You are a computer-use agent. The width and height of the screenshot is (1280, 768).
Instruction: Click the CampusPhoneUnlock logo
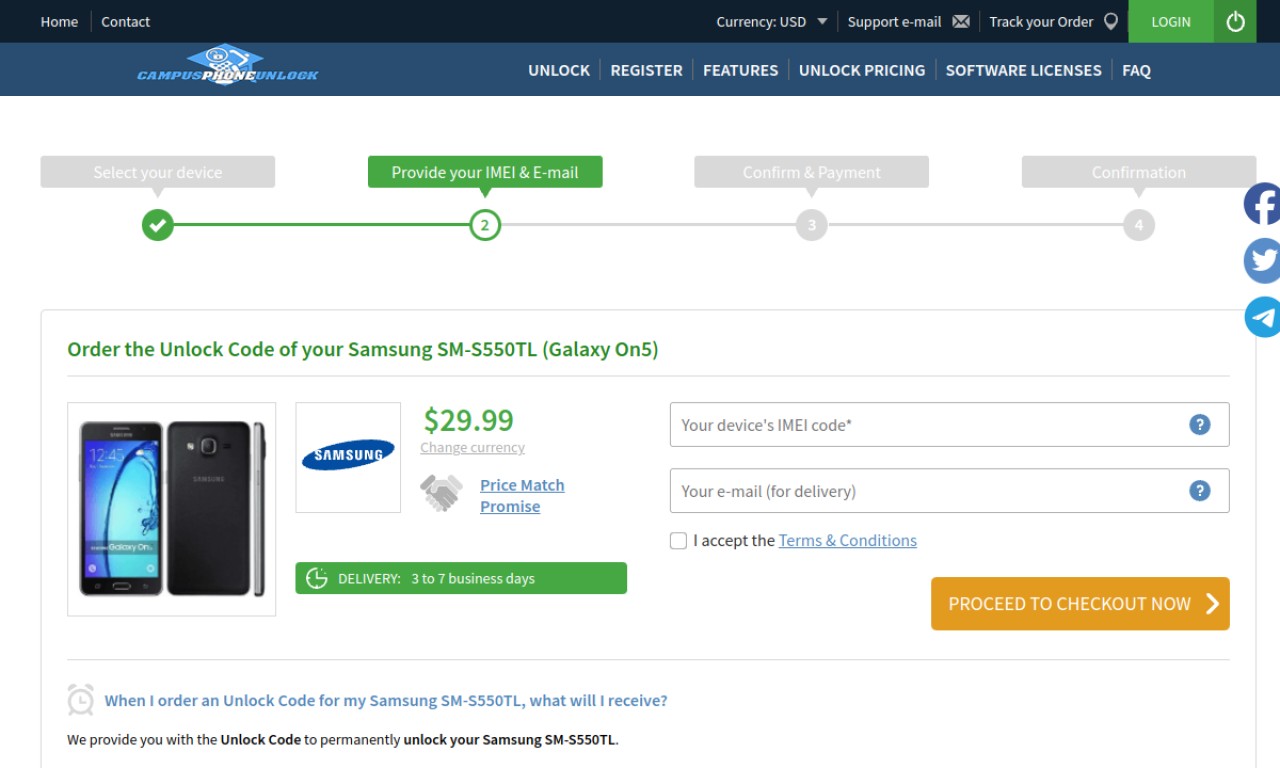(x=228, y=66)
